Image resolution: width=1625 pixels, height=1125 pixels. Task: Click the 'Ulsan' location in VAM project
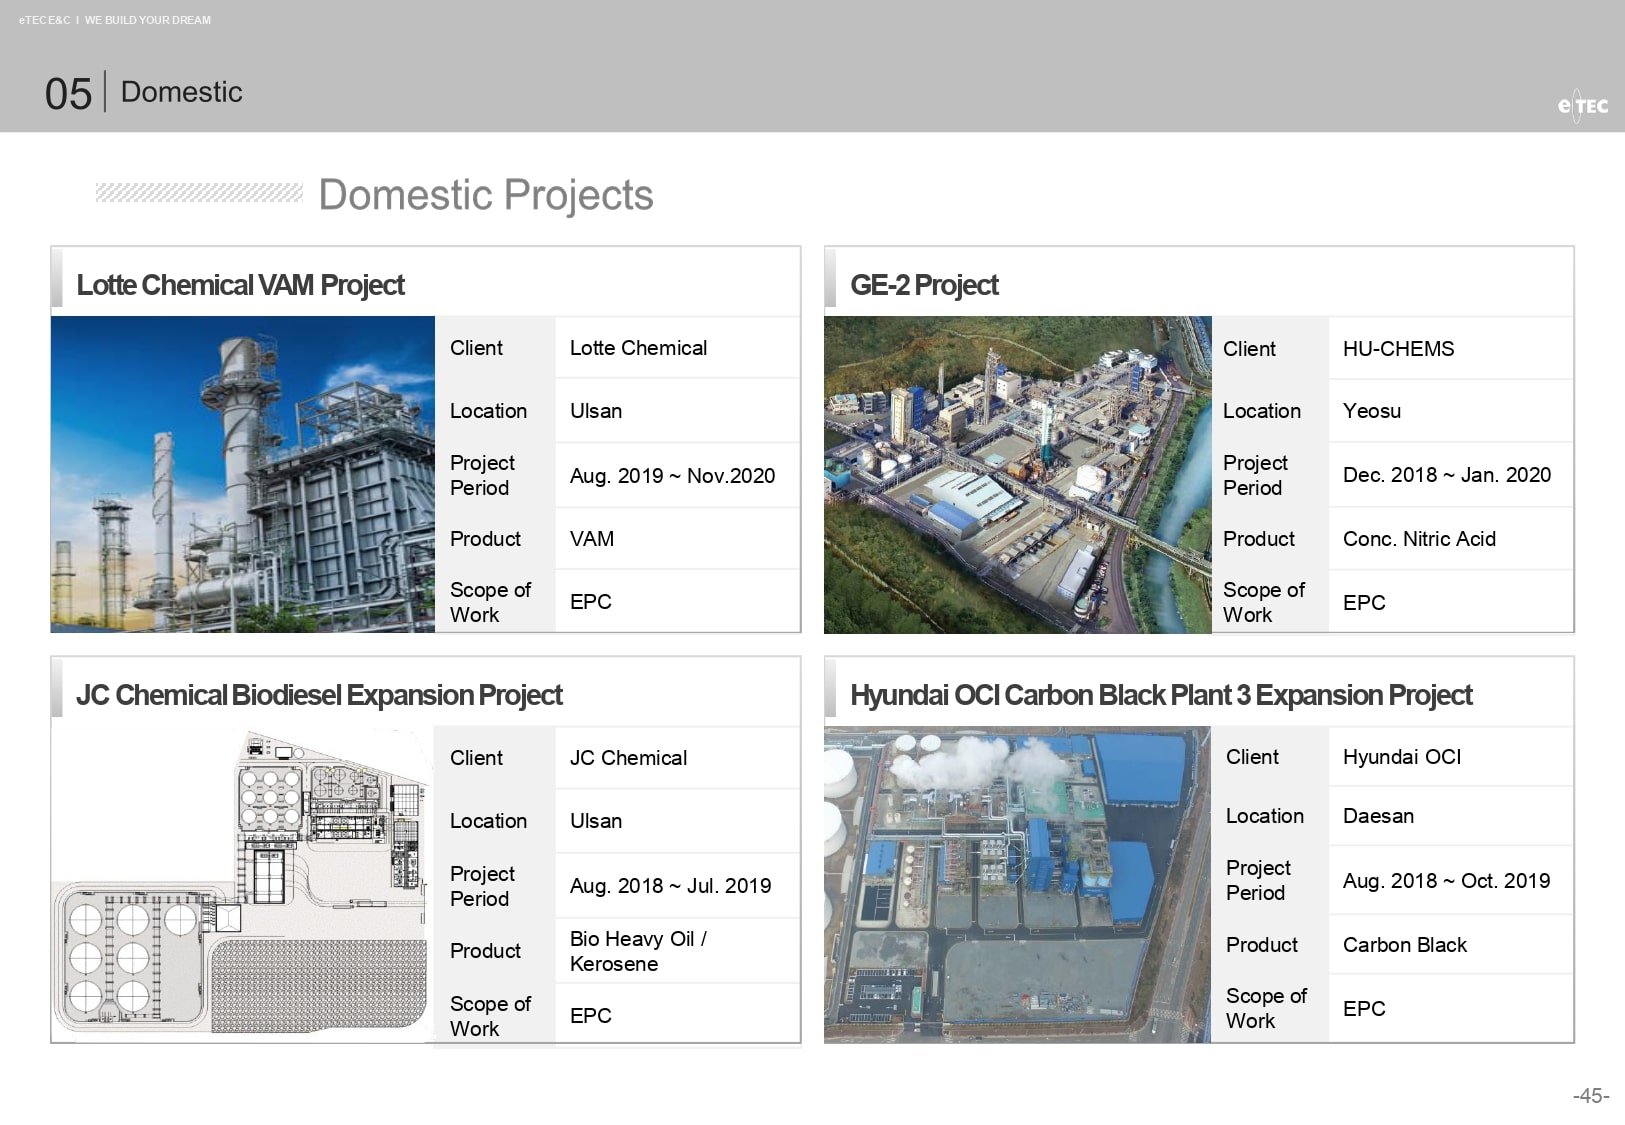tap(596, 411)
